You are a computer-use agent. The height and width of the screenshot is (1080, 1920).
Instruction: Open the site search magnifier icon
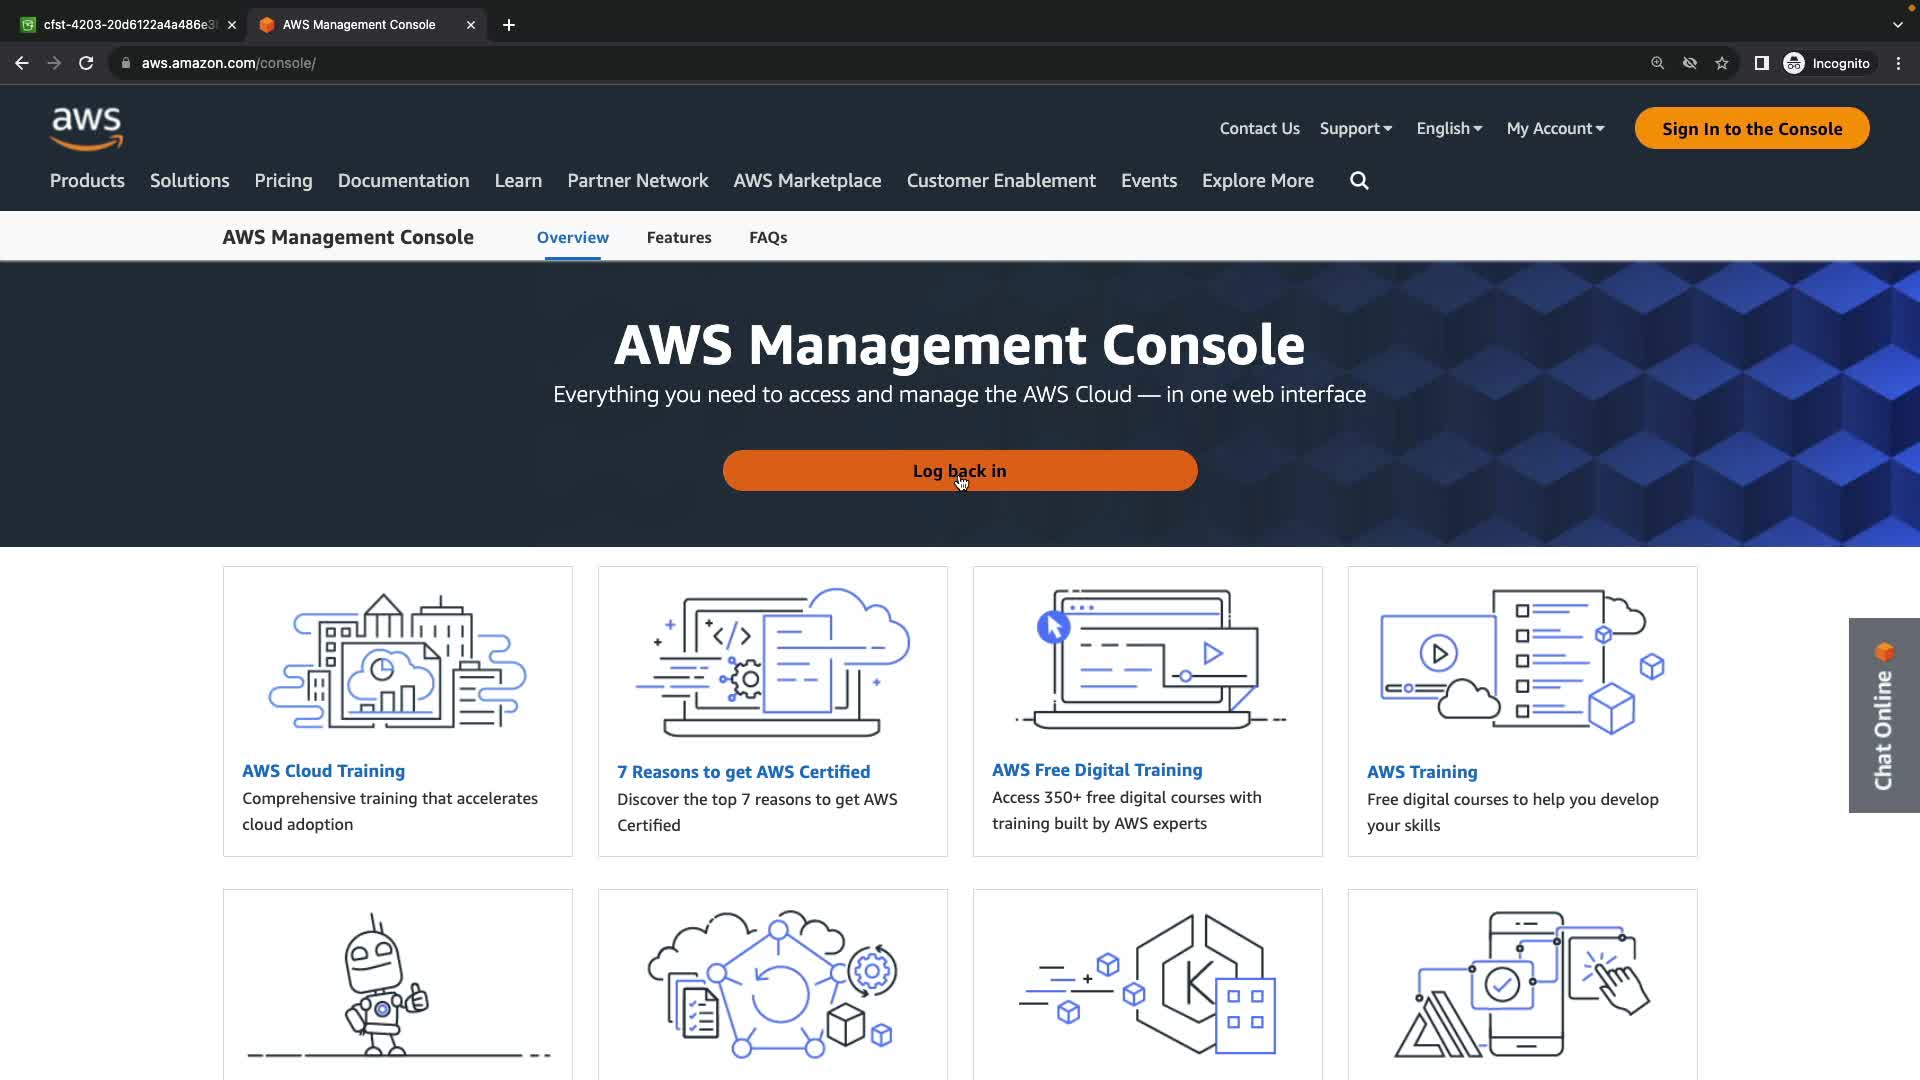[1359, 181]
